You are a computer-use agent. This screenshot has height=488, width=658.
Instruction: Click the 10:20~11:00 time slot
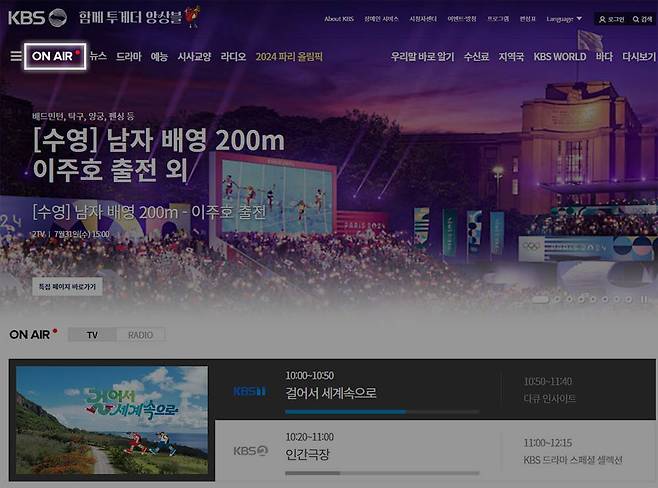(310, 437)
